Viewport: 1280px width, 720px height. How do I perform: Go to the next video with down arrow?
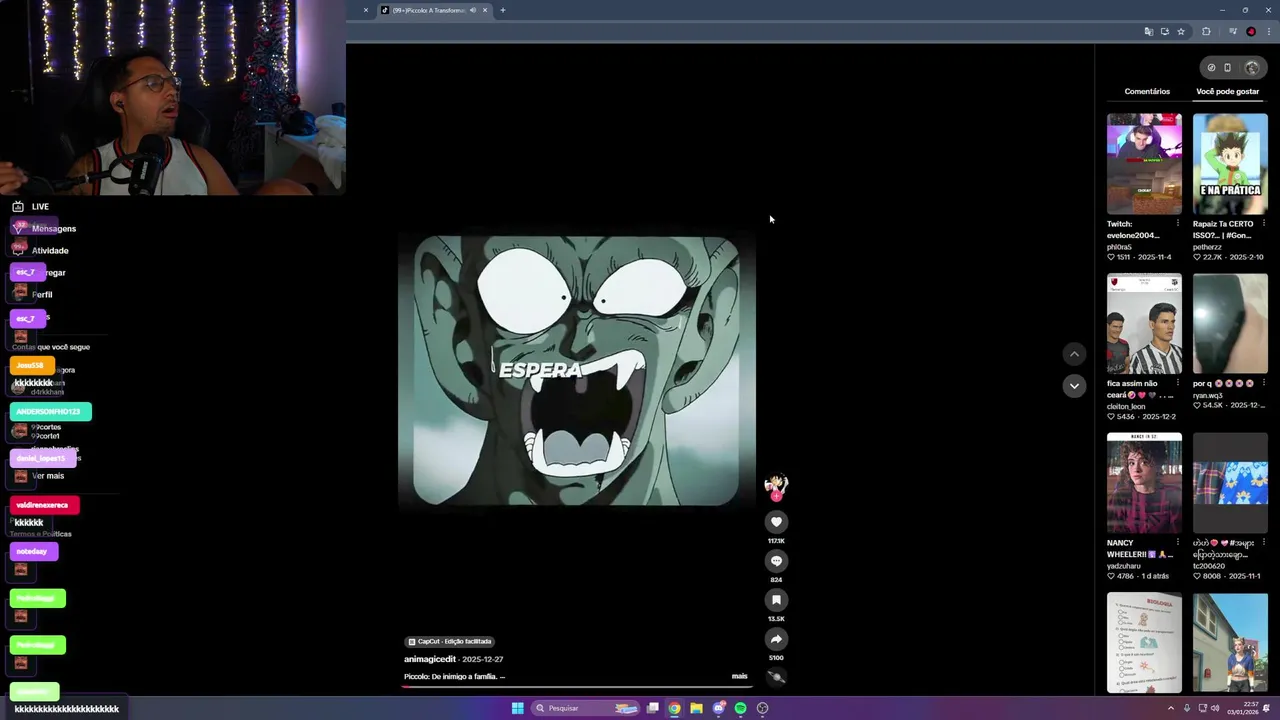pos(1074,386)
